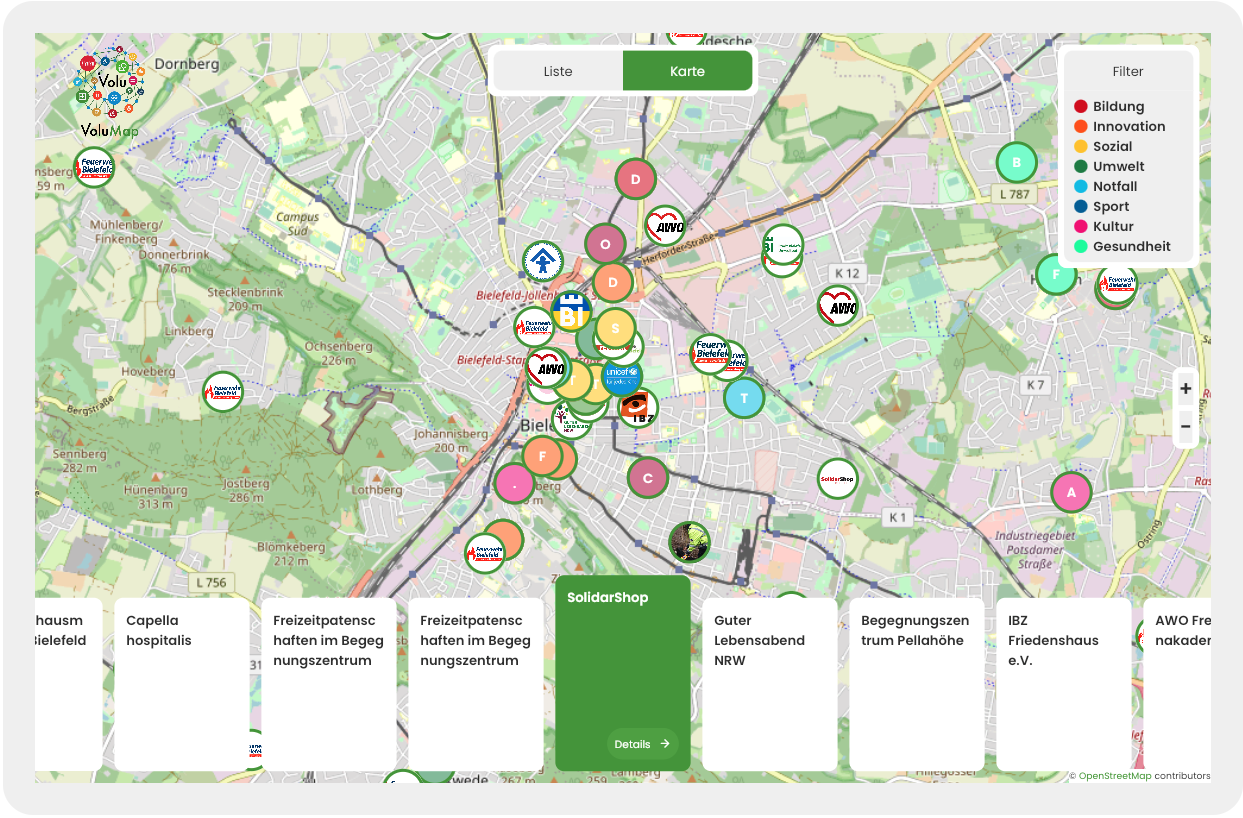Open SolidarShop Details button
Image resolution: width=1243 pixels, height=818 pixels.
point(642,744)
